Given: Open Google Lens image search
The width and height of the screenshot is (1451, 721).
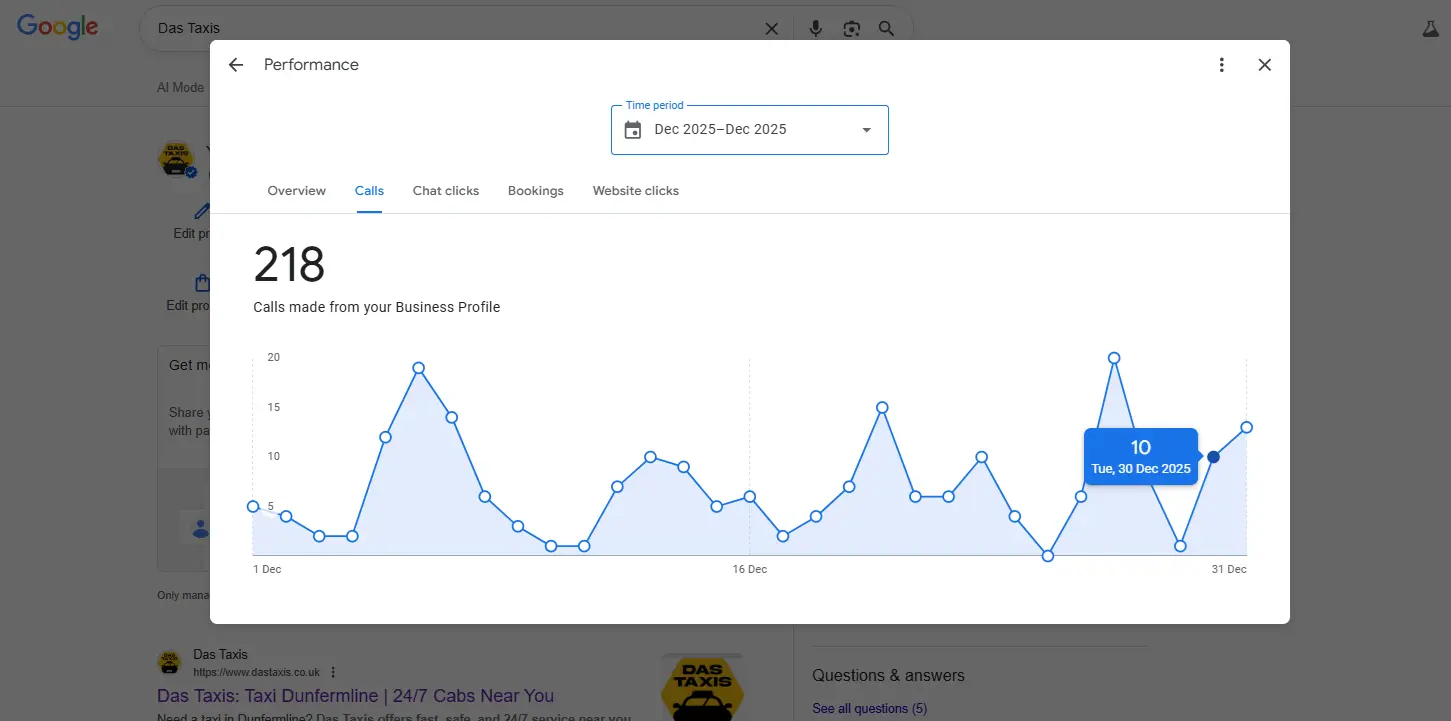Looking at the screenshot, I should coord(851,29).
